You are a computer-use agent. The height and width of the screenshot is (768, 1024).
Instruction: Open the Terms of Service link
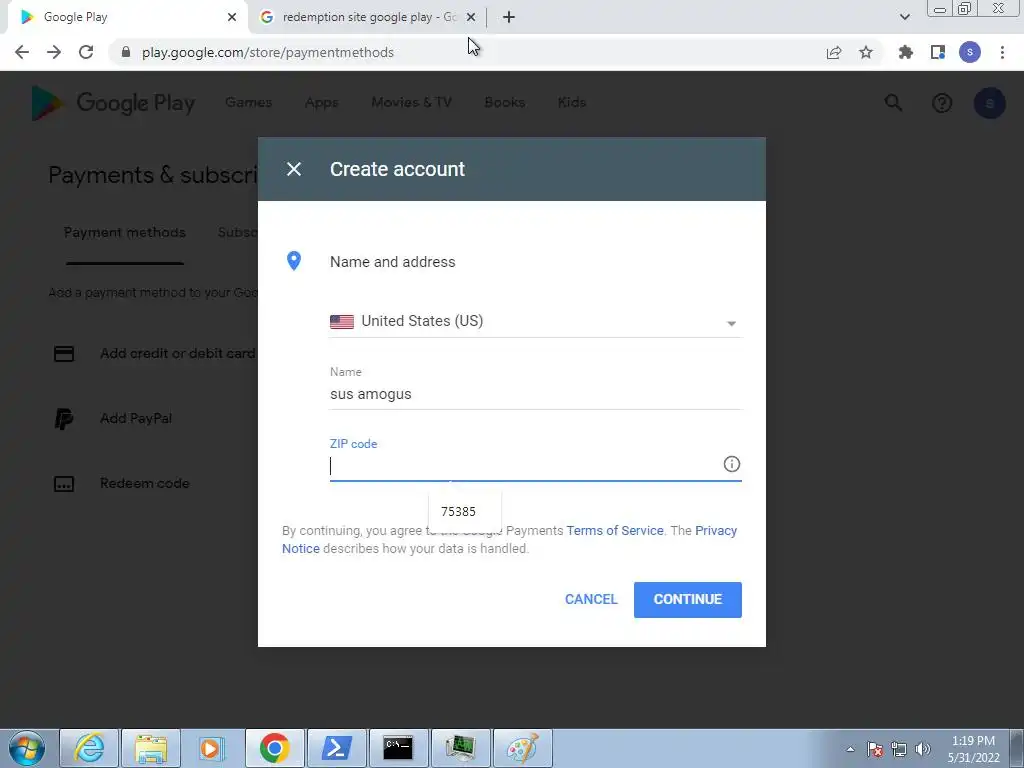pyautogui.click(x=615, y=530)
